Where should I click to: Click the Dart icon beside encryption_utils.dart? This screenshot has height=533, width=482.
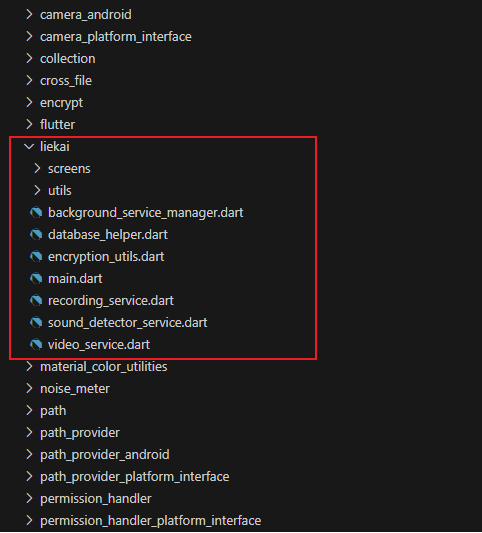coord(36,257)
